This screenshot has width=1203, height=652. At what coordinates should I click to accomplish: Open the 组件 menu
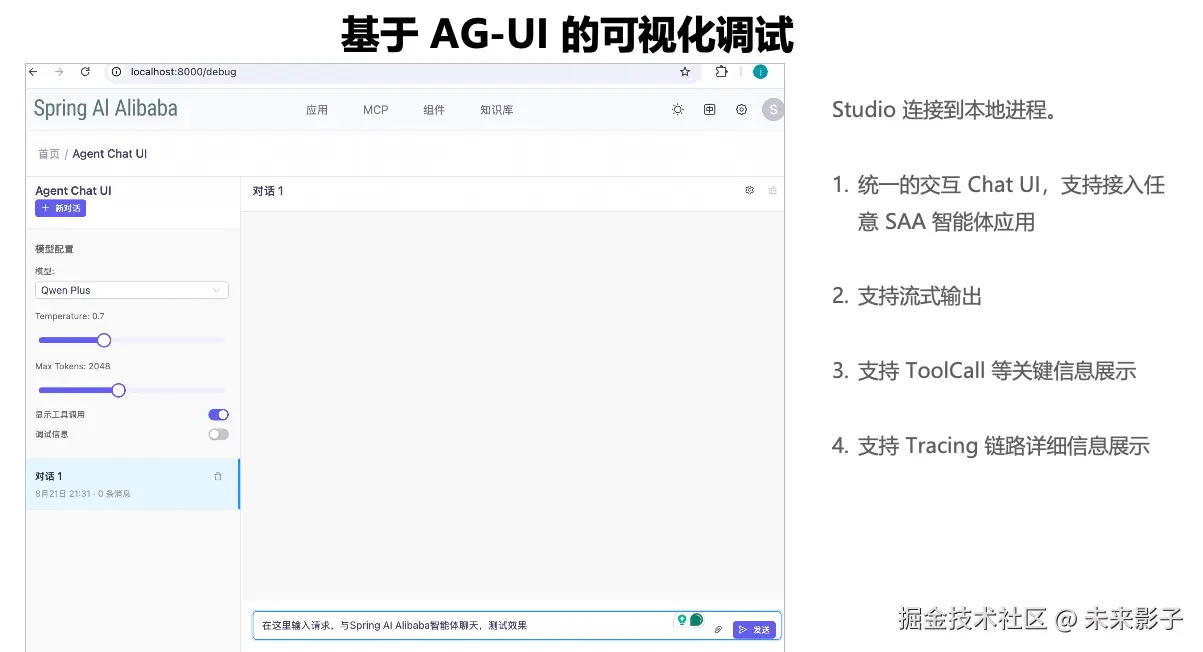point(434,110)
